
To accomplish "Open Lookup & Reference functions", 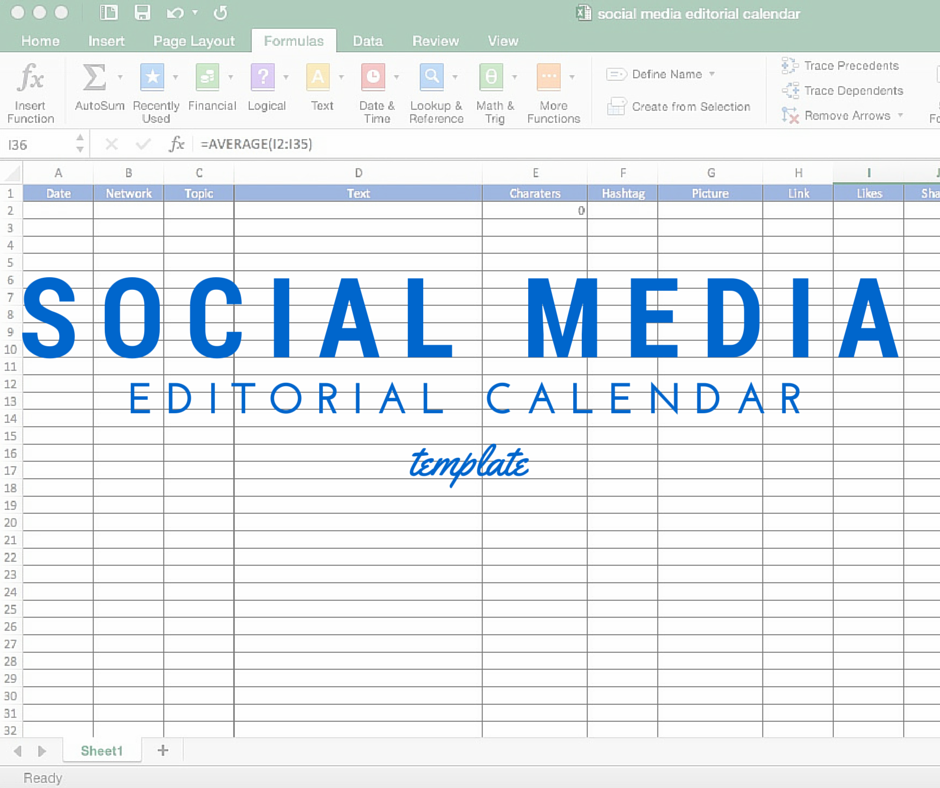I will [432, 77].
